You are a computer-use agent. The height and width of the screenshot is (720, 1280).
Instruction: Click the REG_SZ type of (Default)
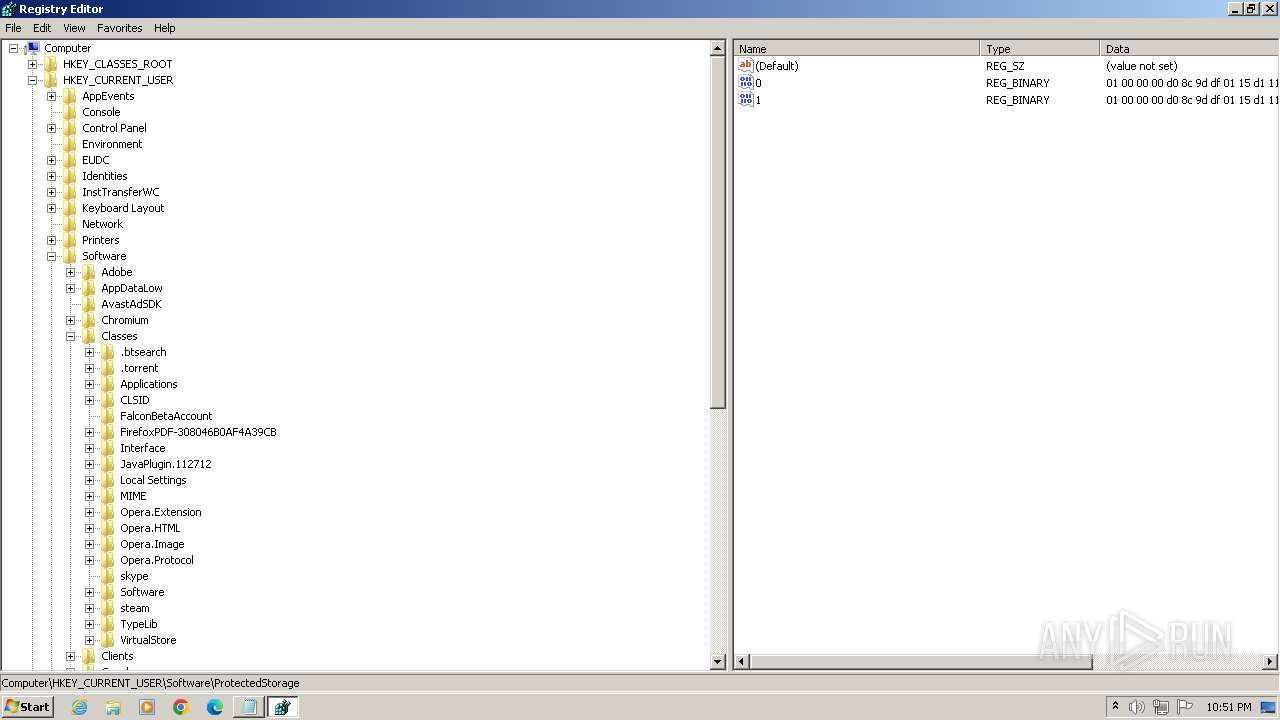(x=1005, y=66)
